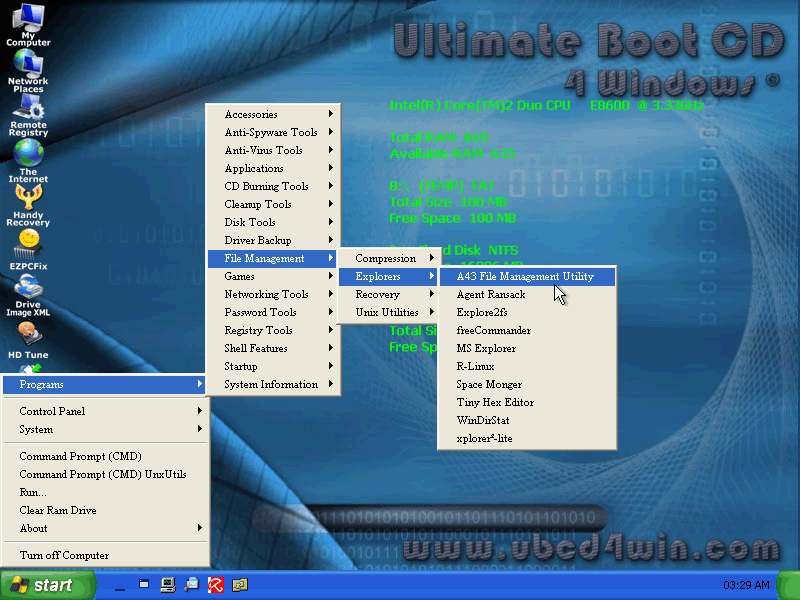This screenshot has width=800, height=600.
Task: Open the System Information submenu
Action: pyautogui.click(x=272, y=384)
